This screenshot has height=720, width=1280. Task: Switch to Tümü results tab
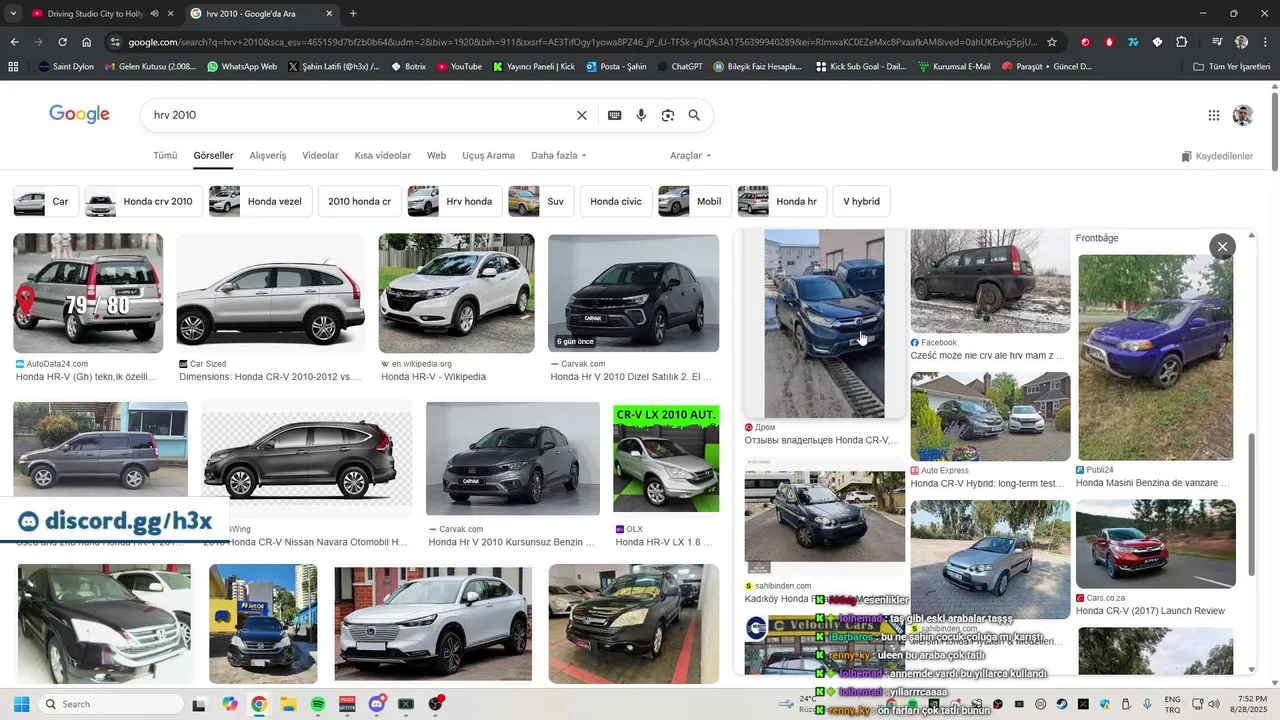[165, 156]
